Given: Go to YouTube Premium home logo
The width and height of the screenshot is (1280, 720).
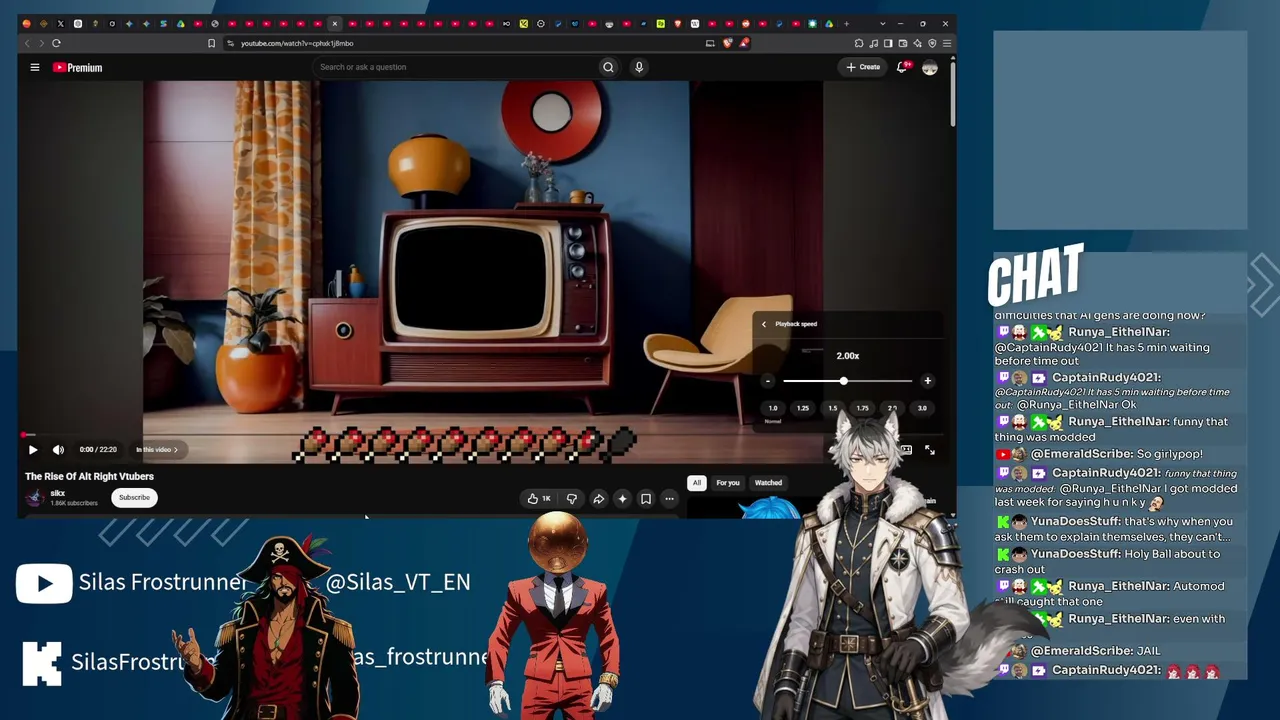Looking at the screenshot, I should pos(77,67).
